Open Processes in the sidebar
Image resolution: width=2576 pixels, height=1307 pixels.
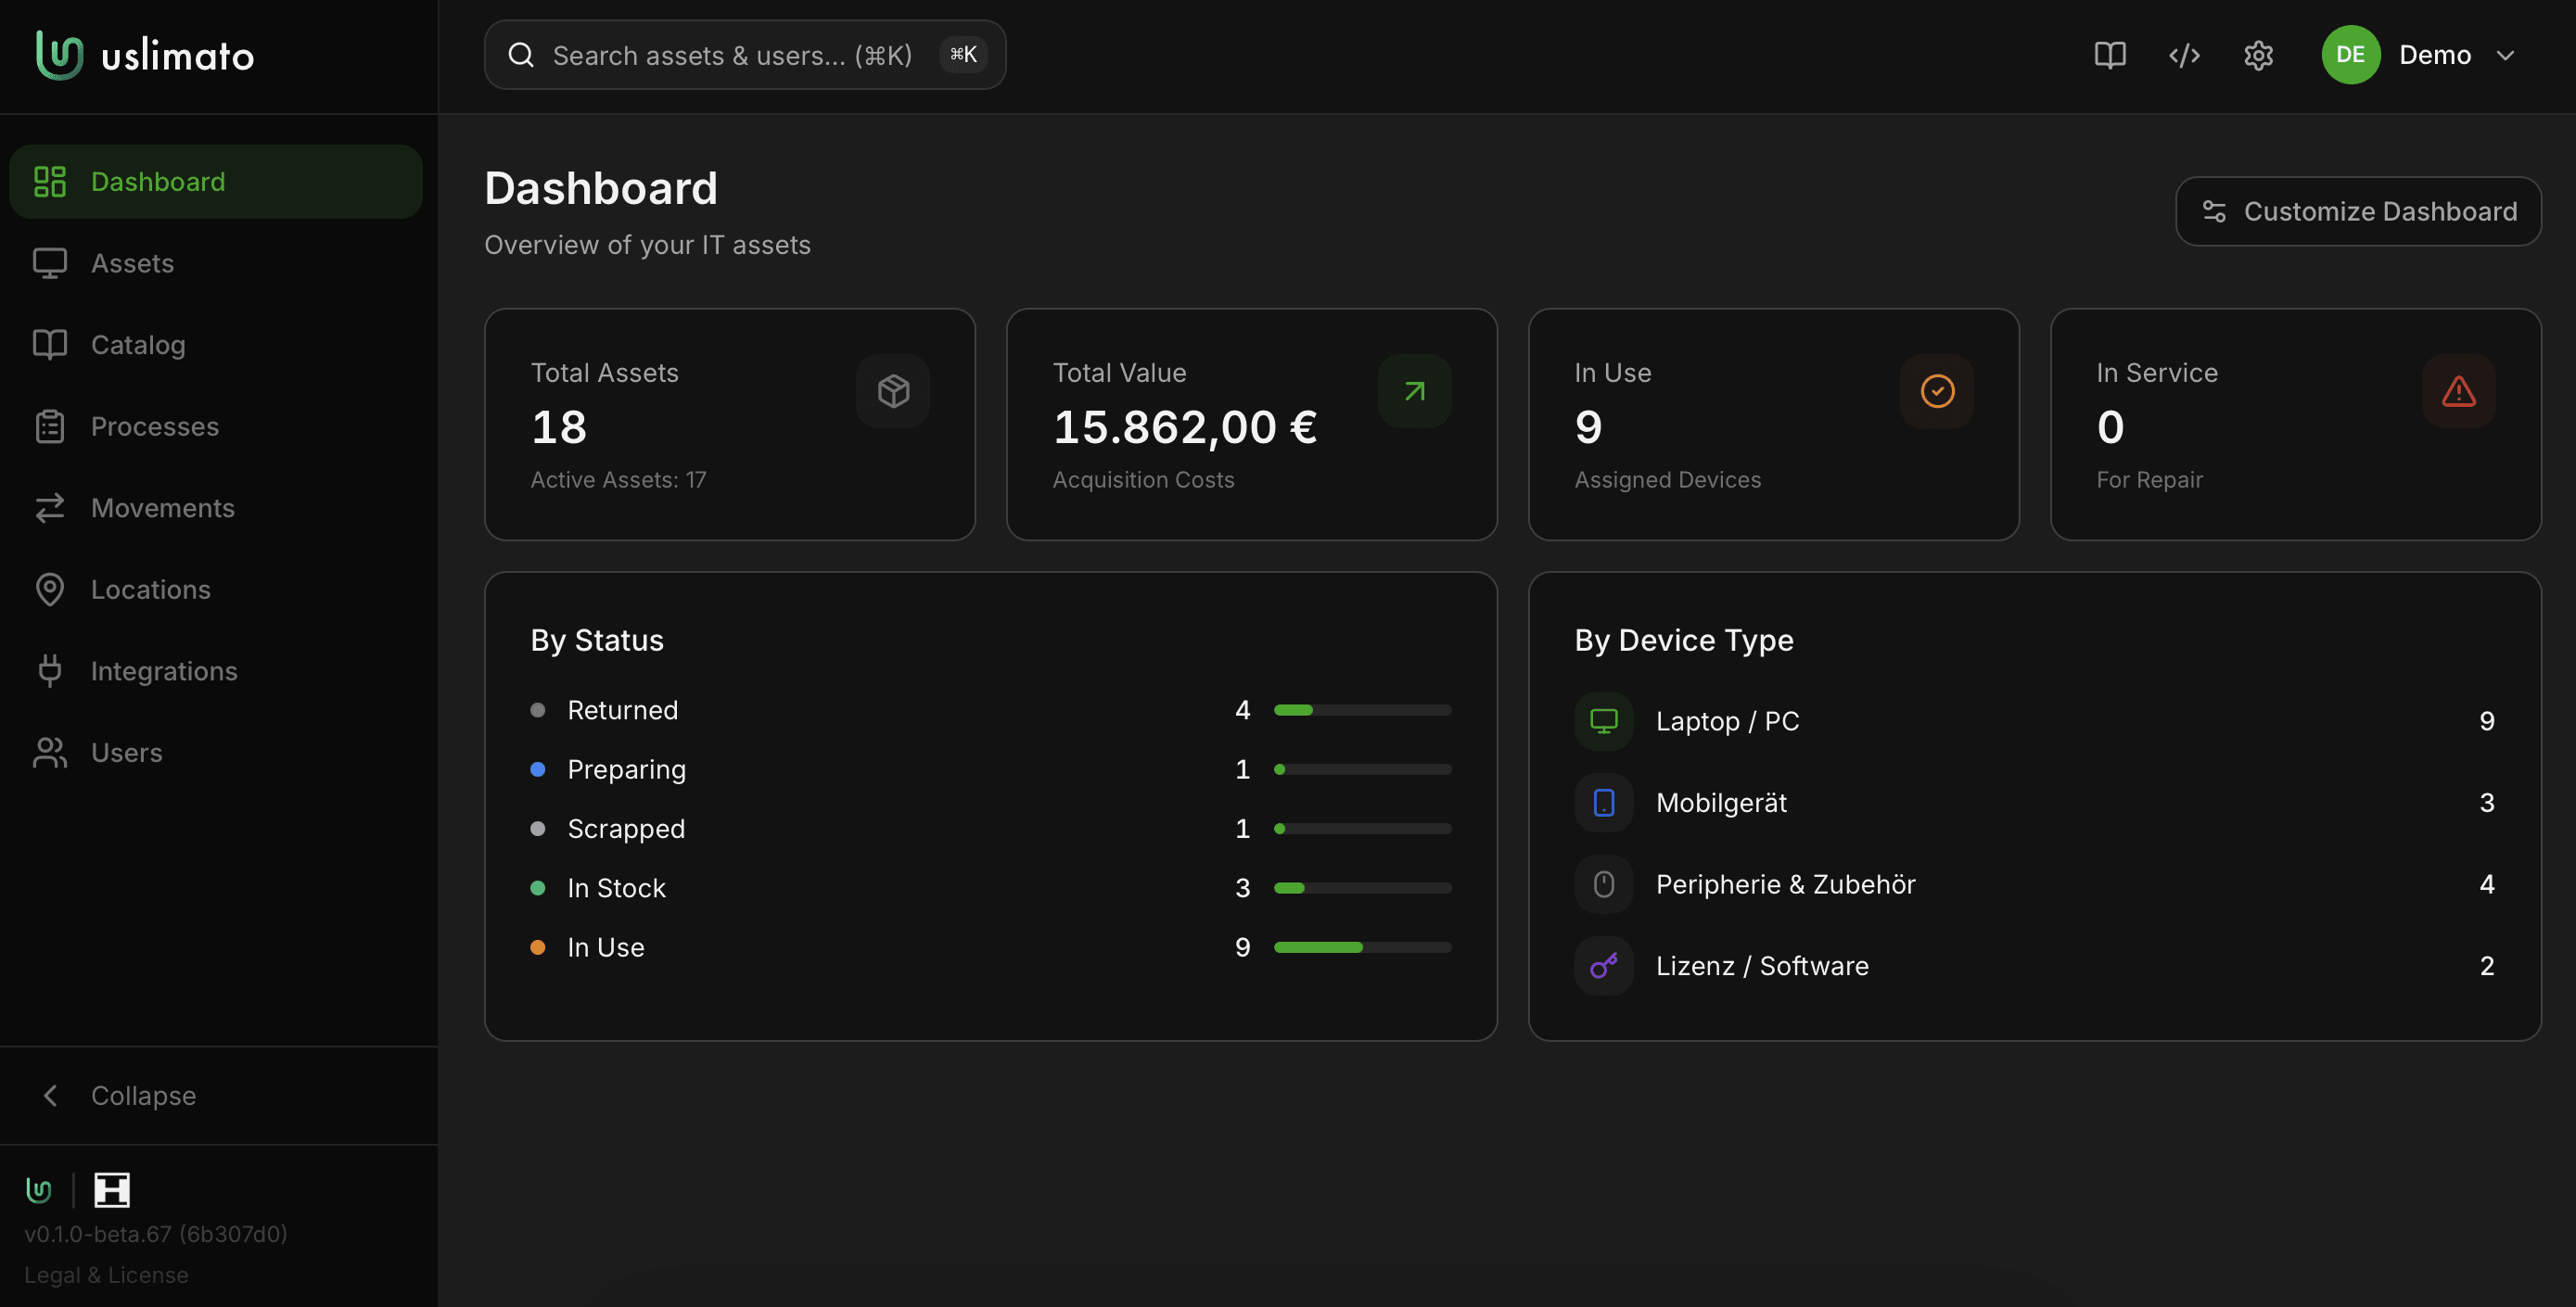click(216, 427)
